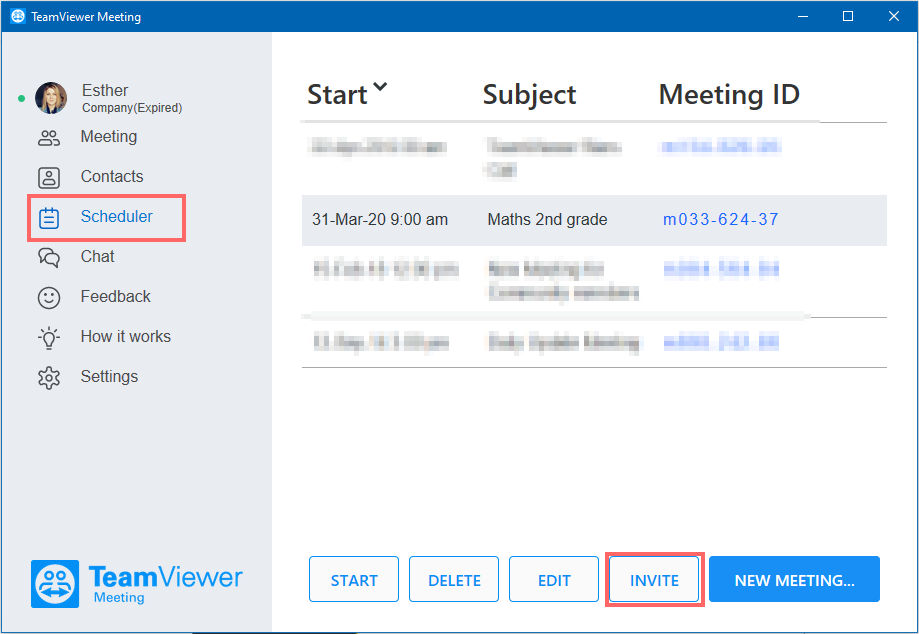
Task: Click the NEW MEETING... button
Action: pyautogui.click(x=794, y=580)
